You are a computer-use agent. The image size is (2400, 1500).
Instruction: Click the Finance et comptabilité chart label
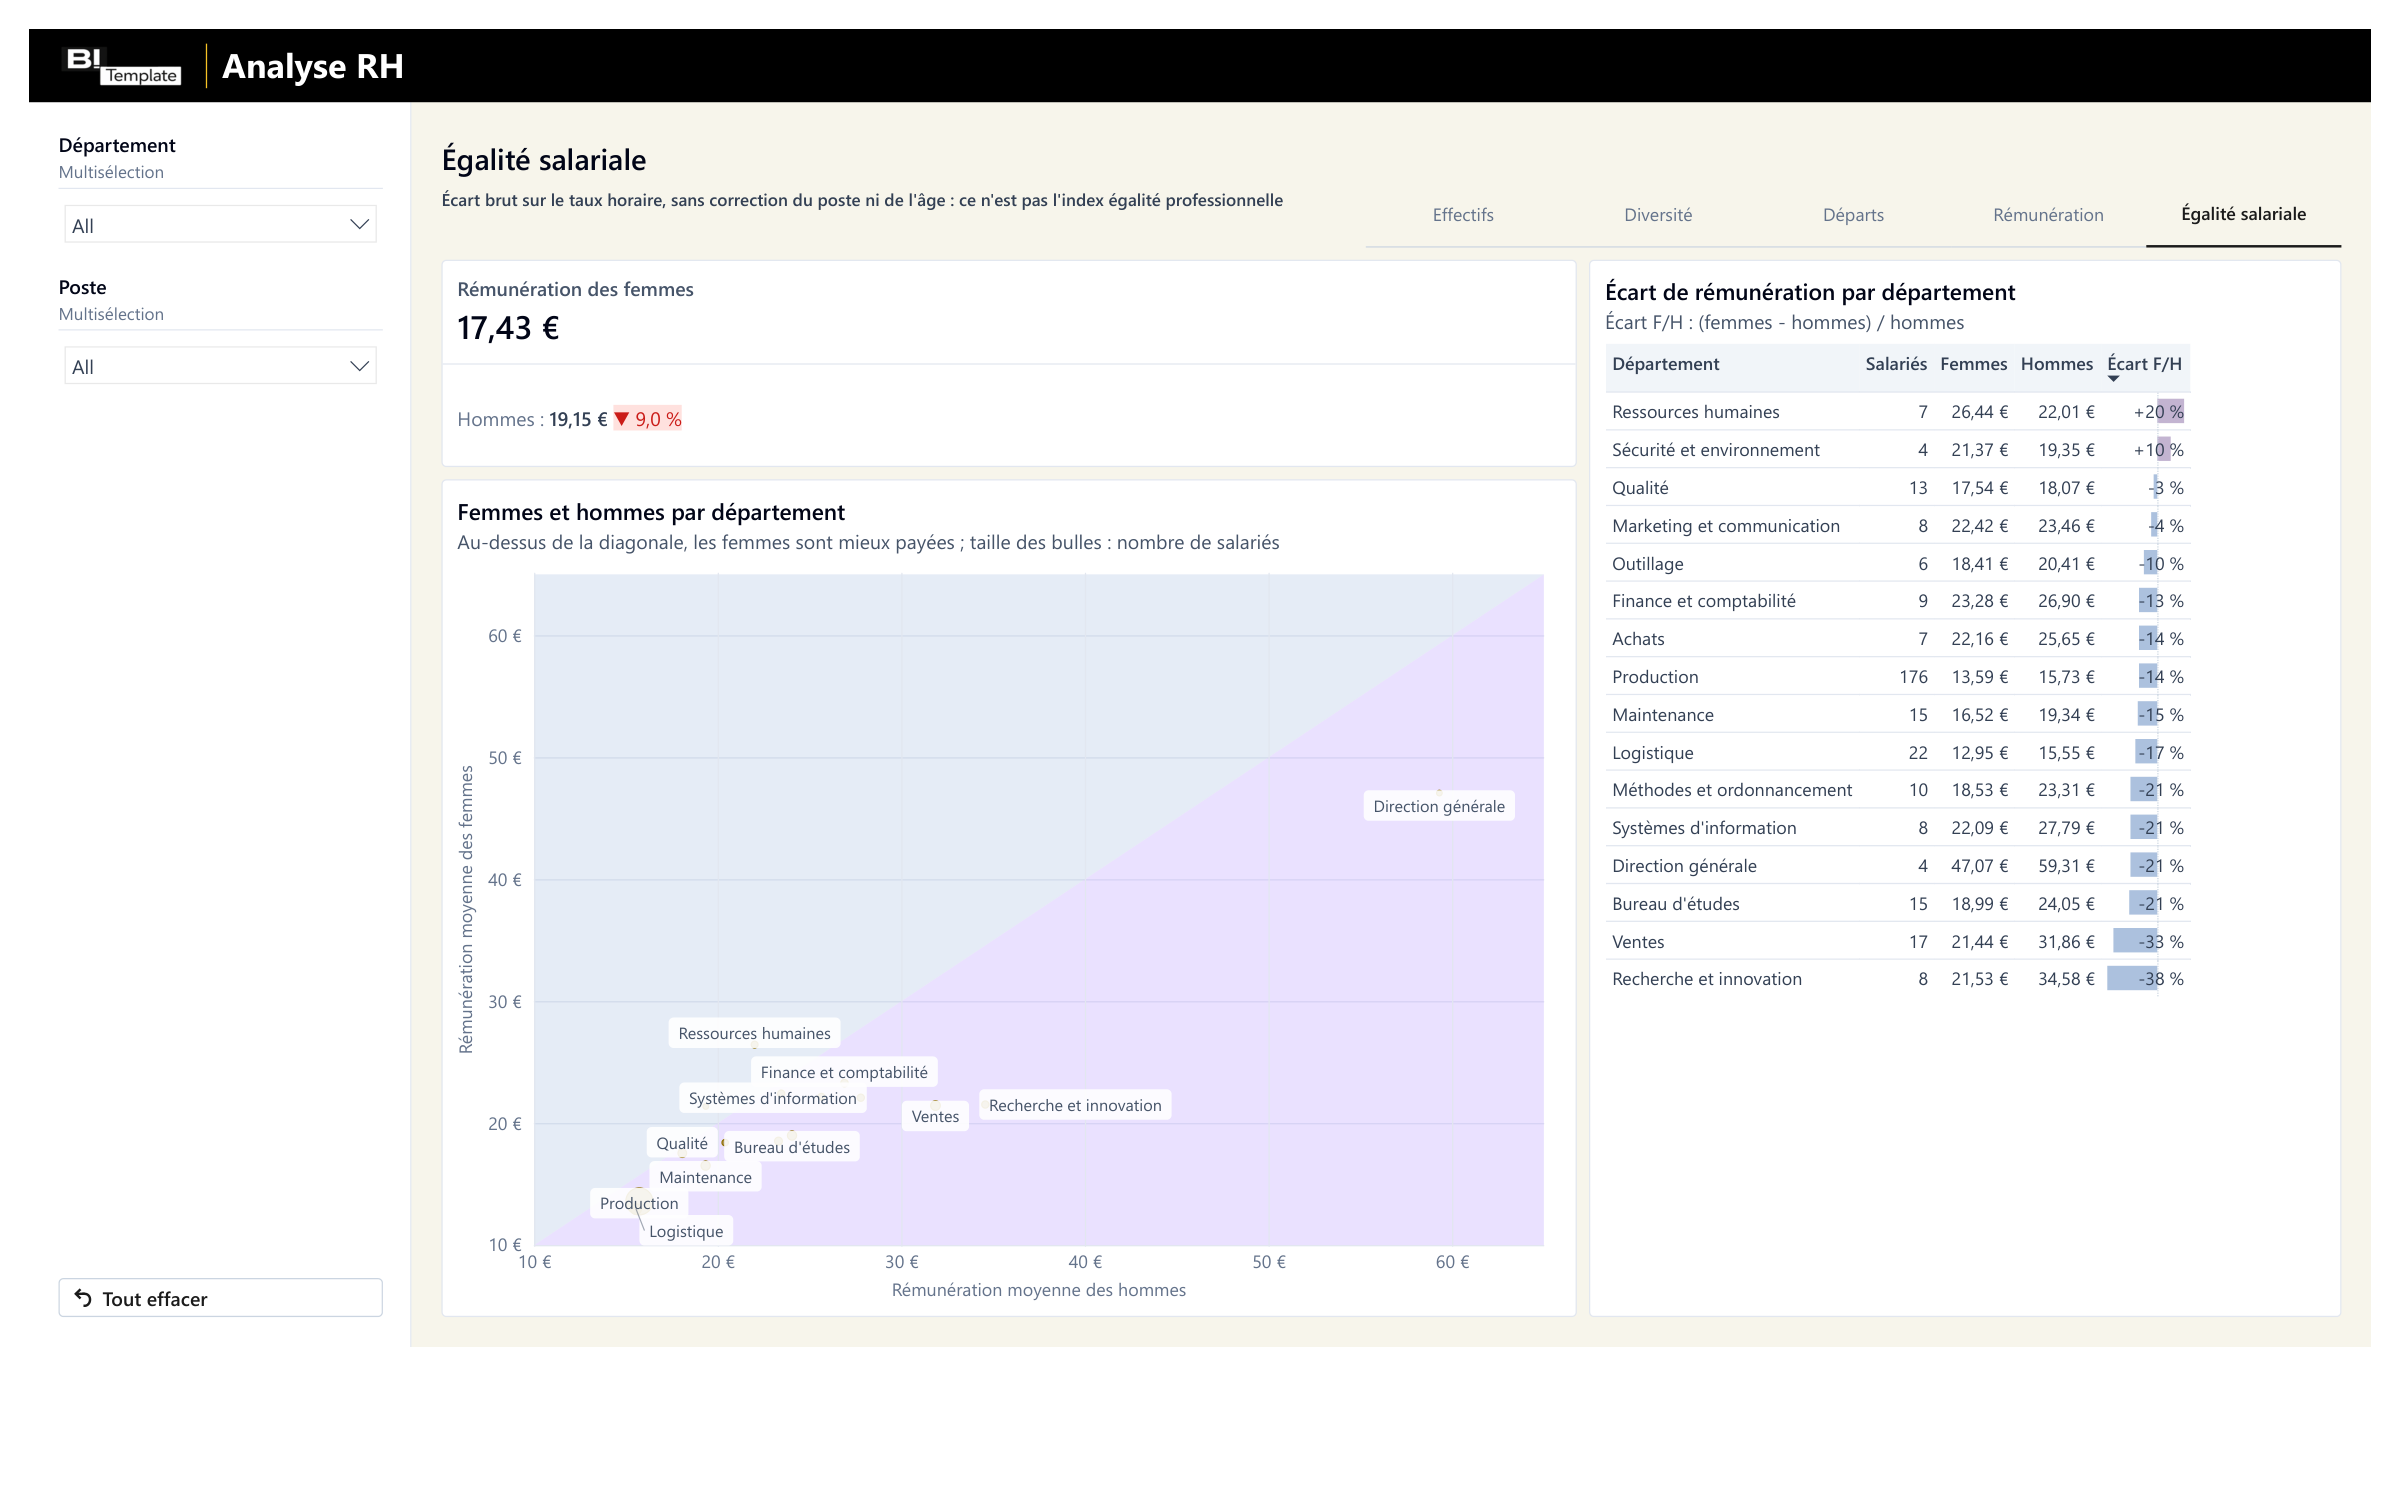pyautogui.click(x=844, y=1072)
